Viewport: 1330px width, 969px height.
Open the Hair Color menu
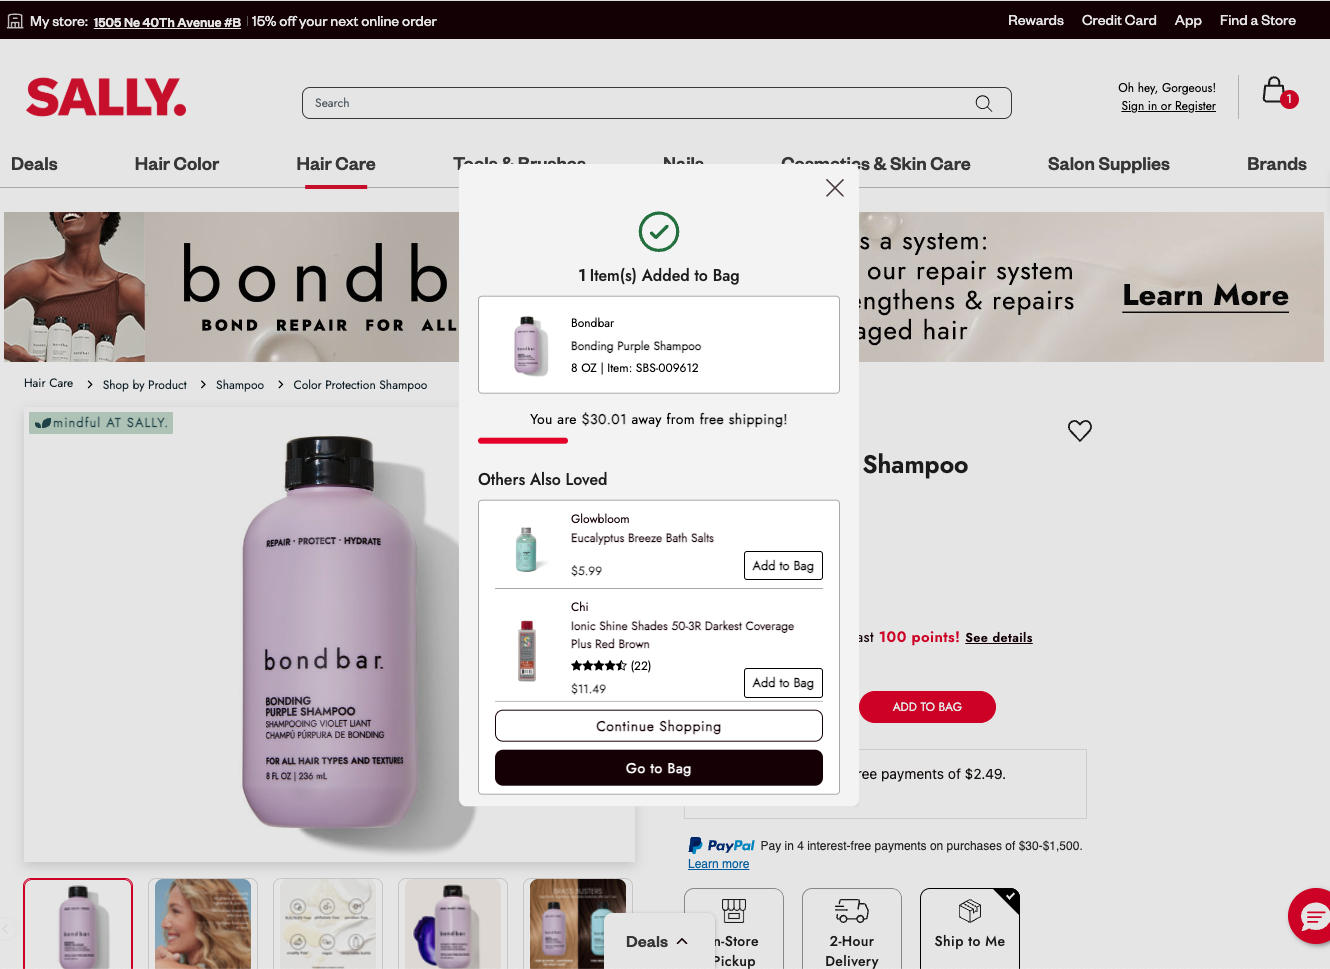pyautogui.click(x=177, y=164)
